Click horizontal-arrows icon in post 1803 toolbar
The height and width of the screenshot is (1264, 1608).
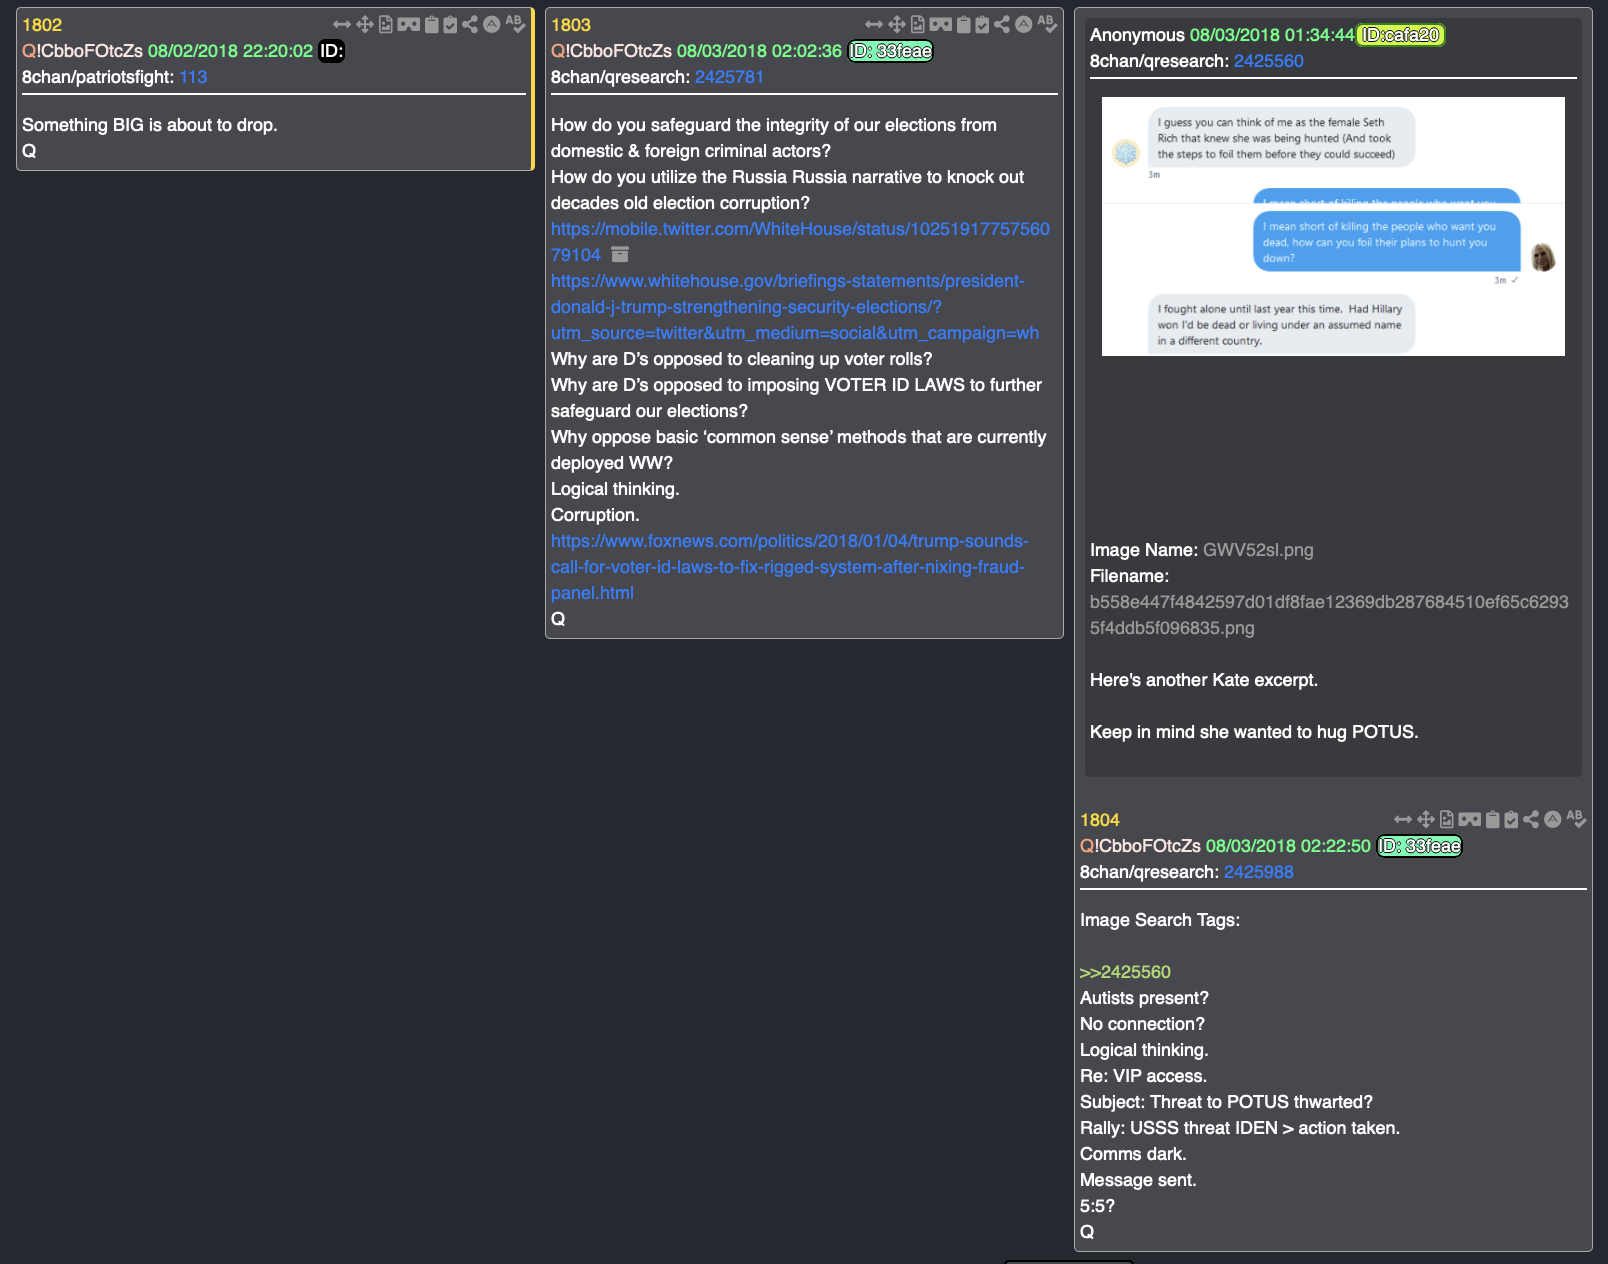coord(874,24)
